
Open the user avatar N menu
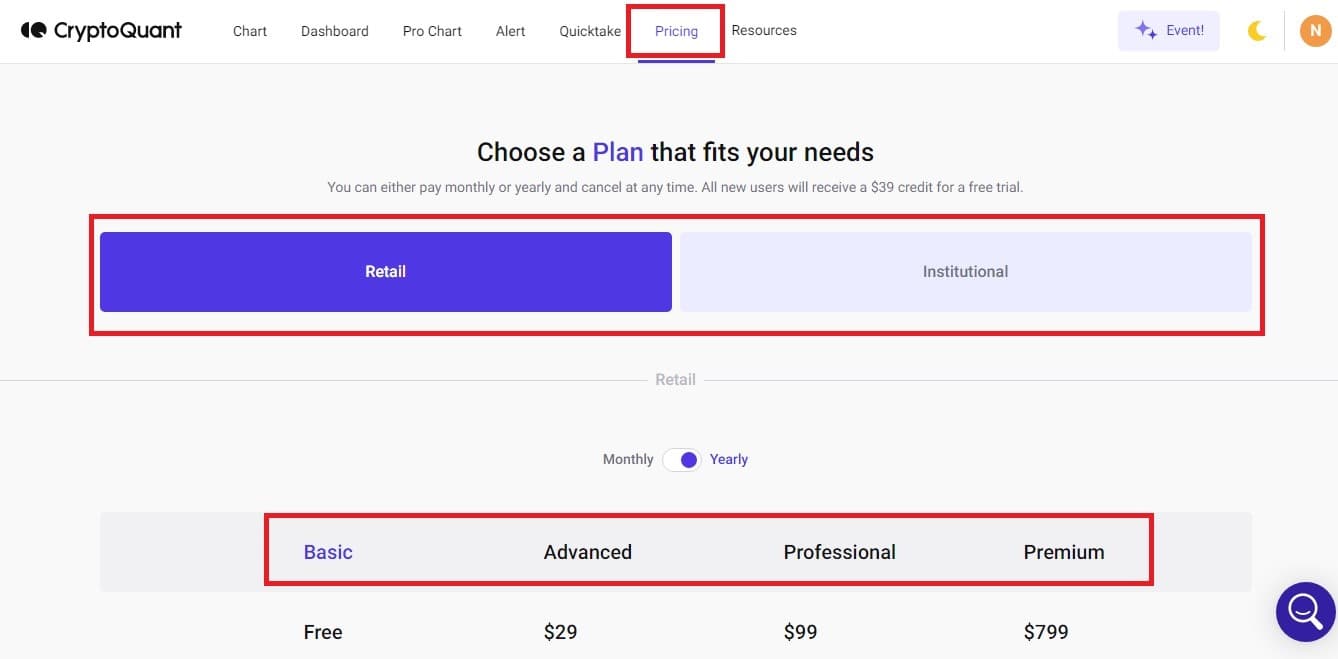pyautogui.click(x=1315, y=31)
